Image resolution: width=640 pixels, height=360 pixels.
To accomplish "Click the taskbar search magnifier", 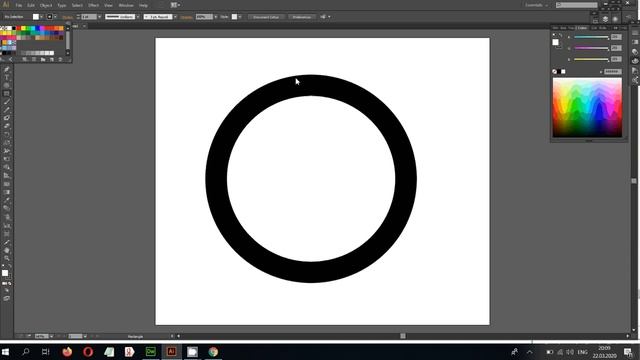I will point(26,352).
